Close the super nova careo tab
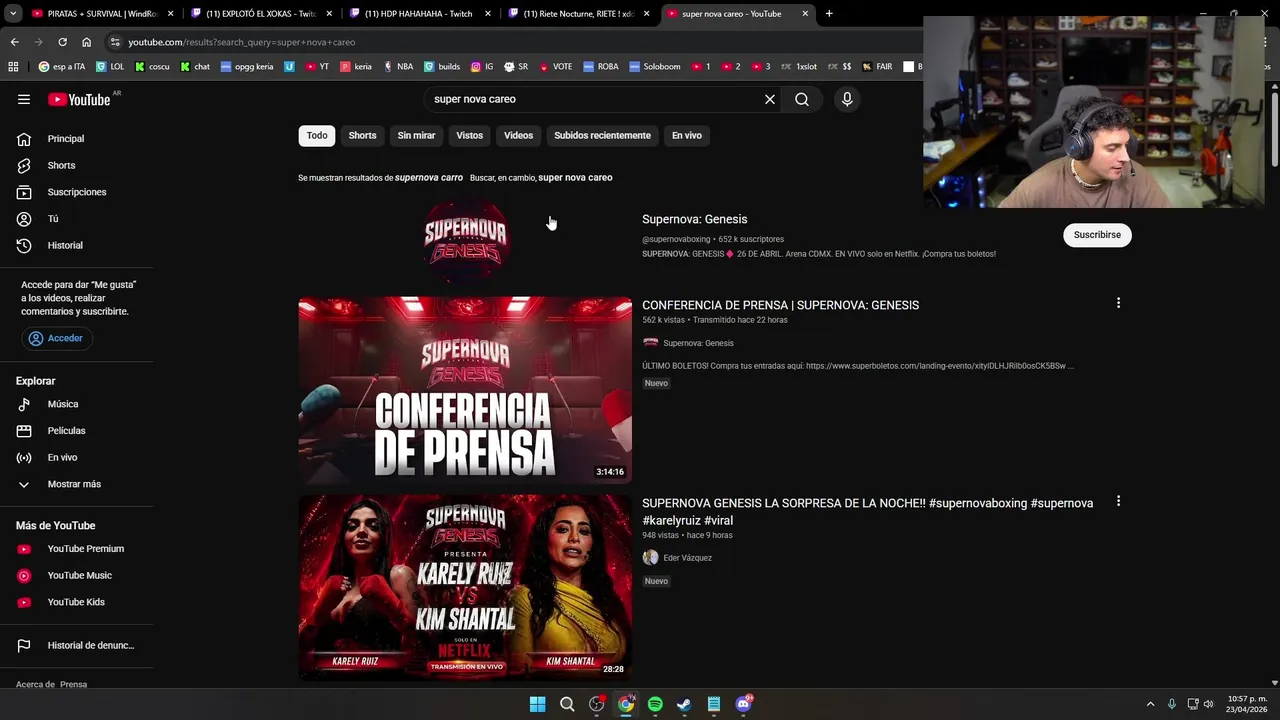1280x720 pixels. point(805,14)
